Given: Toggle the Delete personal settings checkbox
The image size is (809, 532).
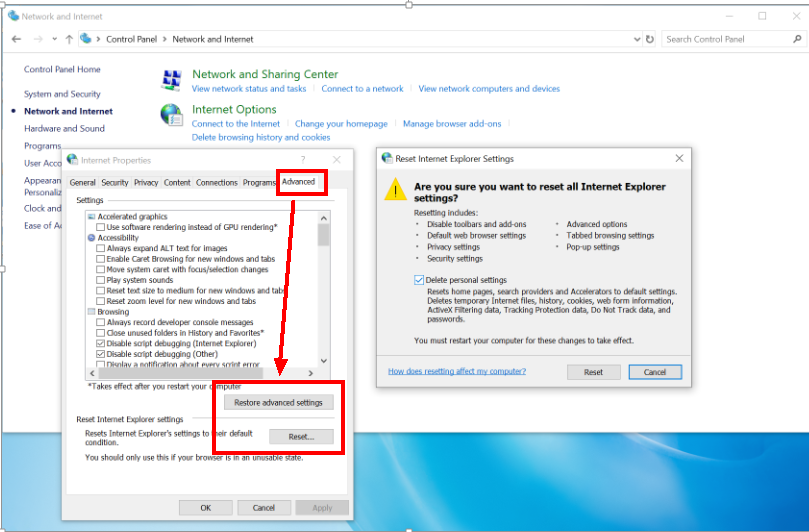Looking at the screenshot, I should (418, 280).
